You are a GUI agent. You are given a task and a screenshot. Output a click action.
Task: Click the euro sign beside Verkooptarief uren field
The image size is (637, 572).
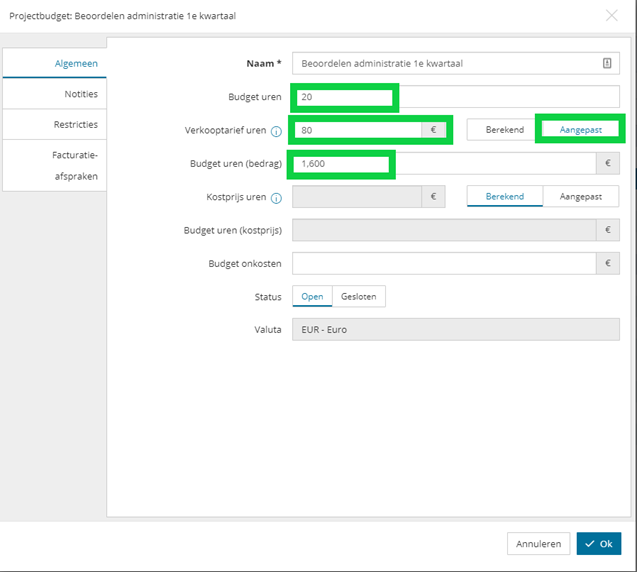pos(433,130)
